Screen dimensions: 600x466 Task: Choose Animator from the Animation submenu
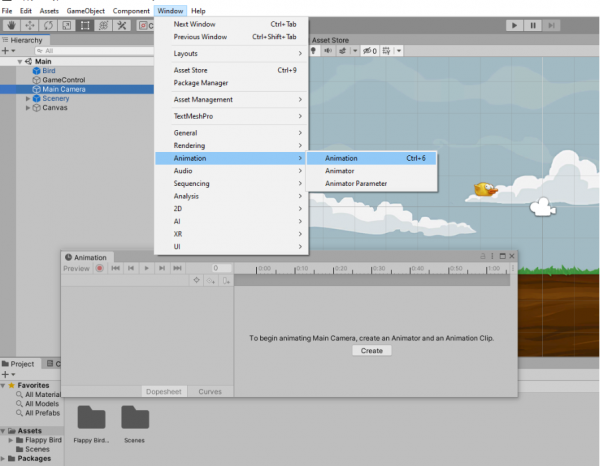tap(371, 171)
